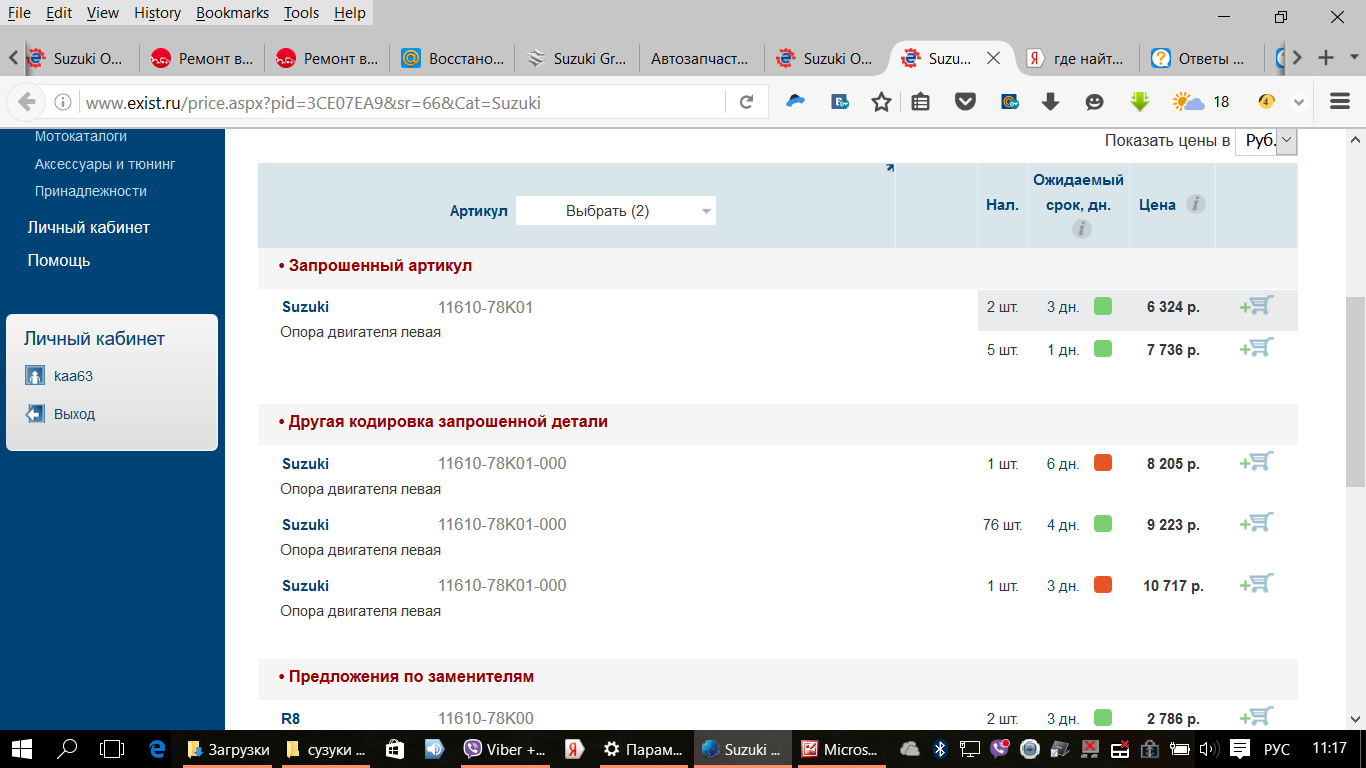Add 8 205 р. offer to cart
The height and width of the screenshot is (768, 1366).
(x=1256, y=462)
